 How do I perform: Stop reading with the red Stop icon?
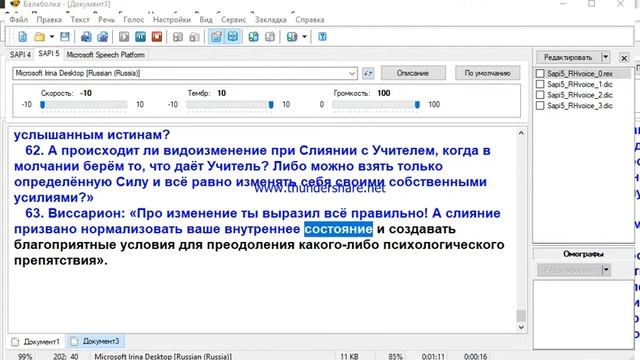coord(157,37)
